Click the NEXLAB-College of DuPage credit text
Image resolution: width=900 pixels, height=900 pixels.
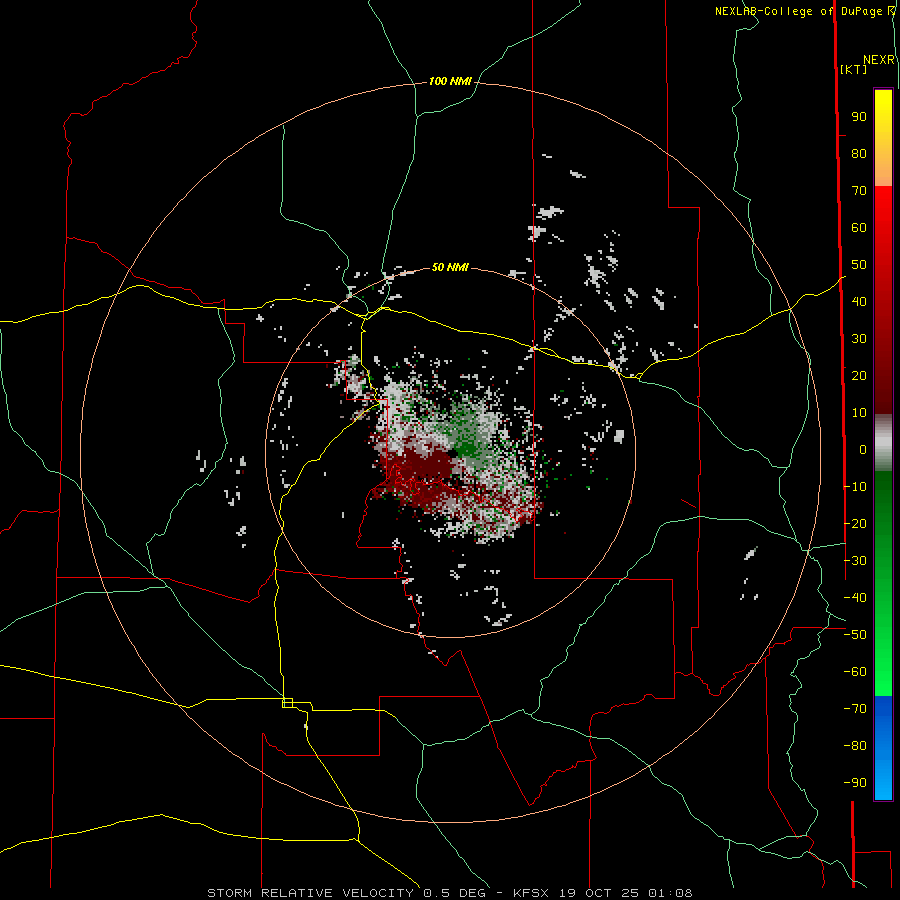click(798, 11)
